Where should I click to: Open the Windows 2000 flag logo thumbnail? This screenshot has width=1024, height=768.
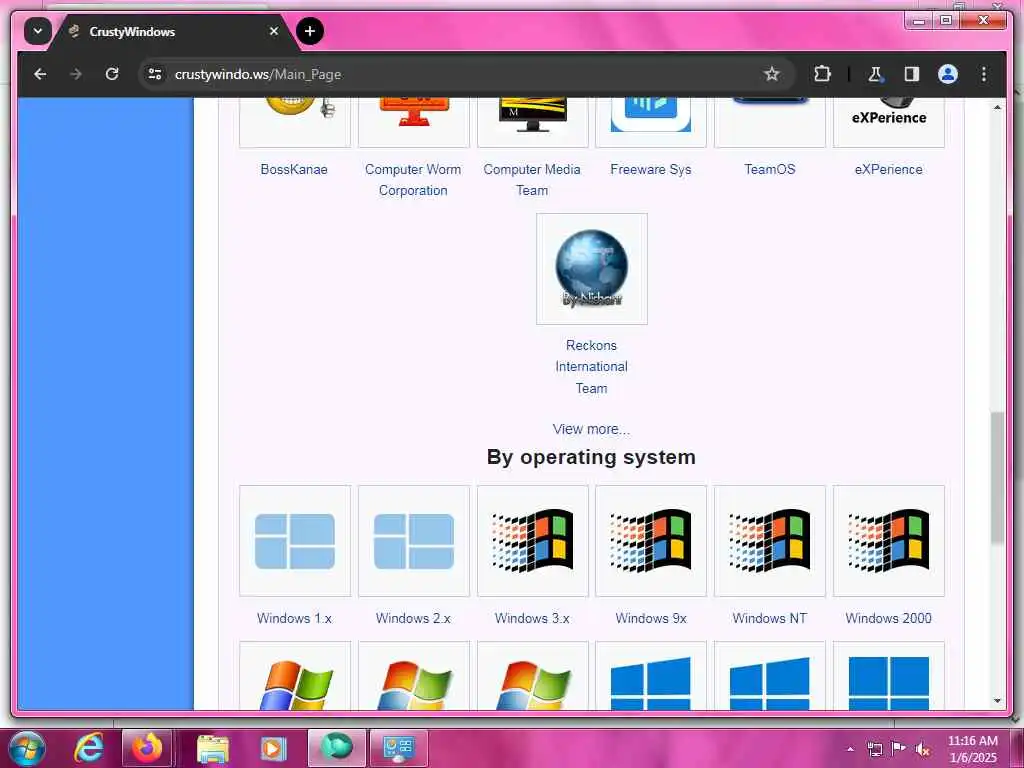[x=889, y=541]
